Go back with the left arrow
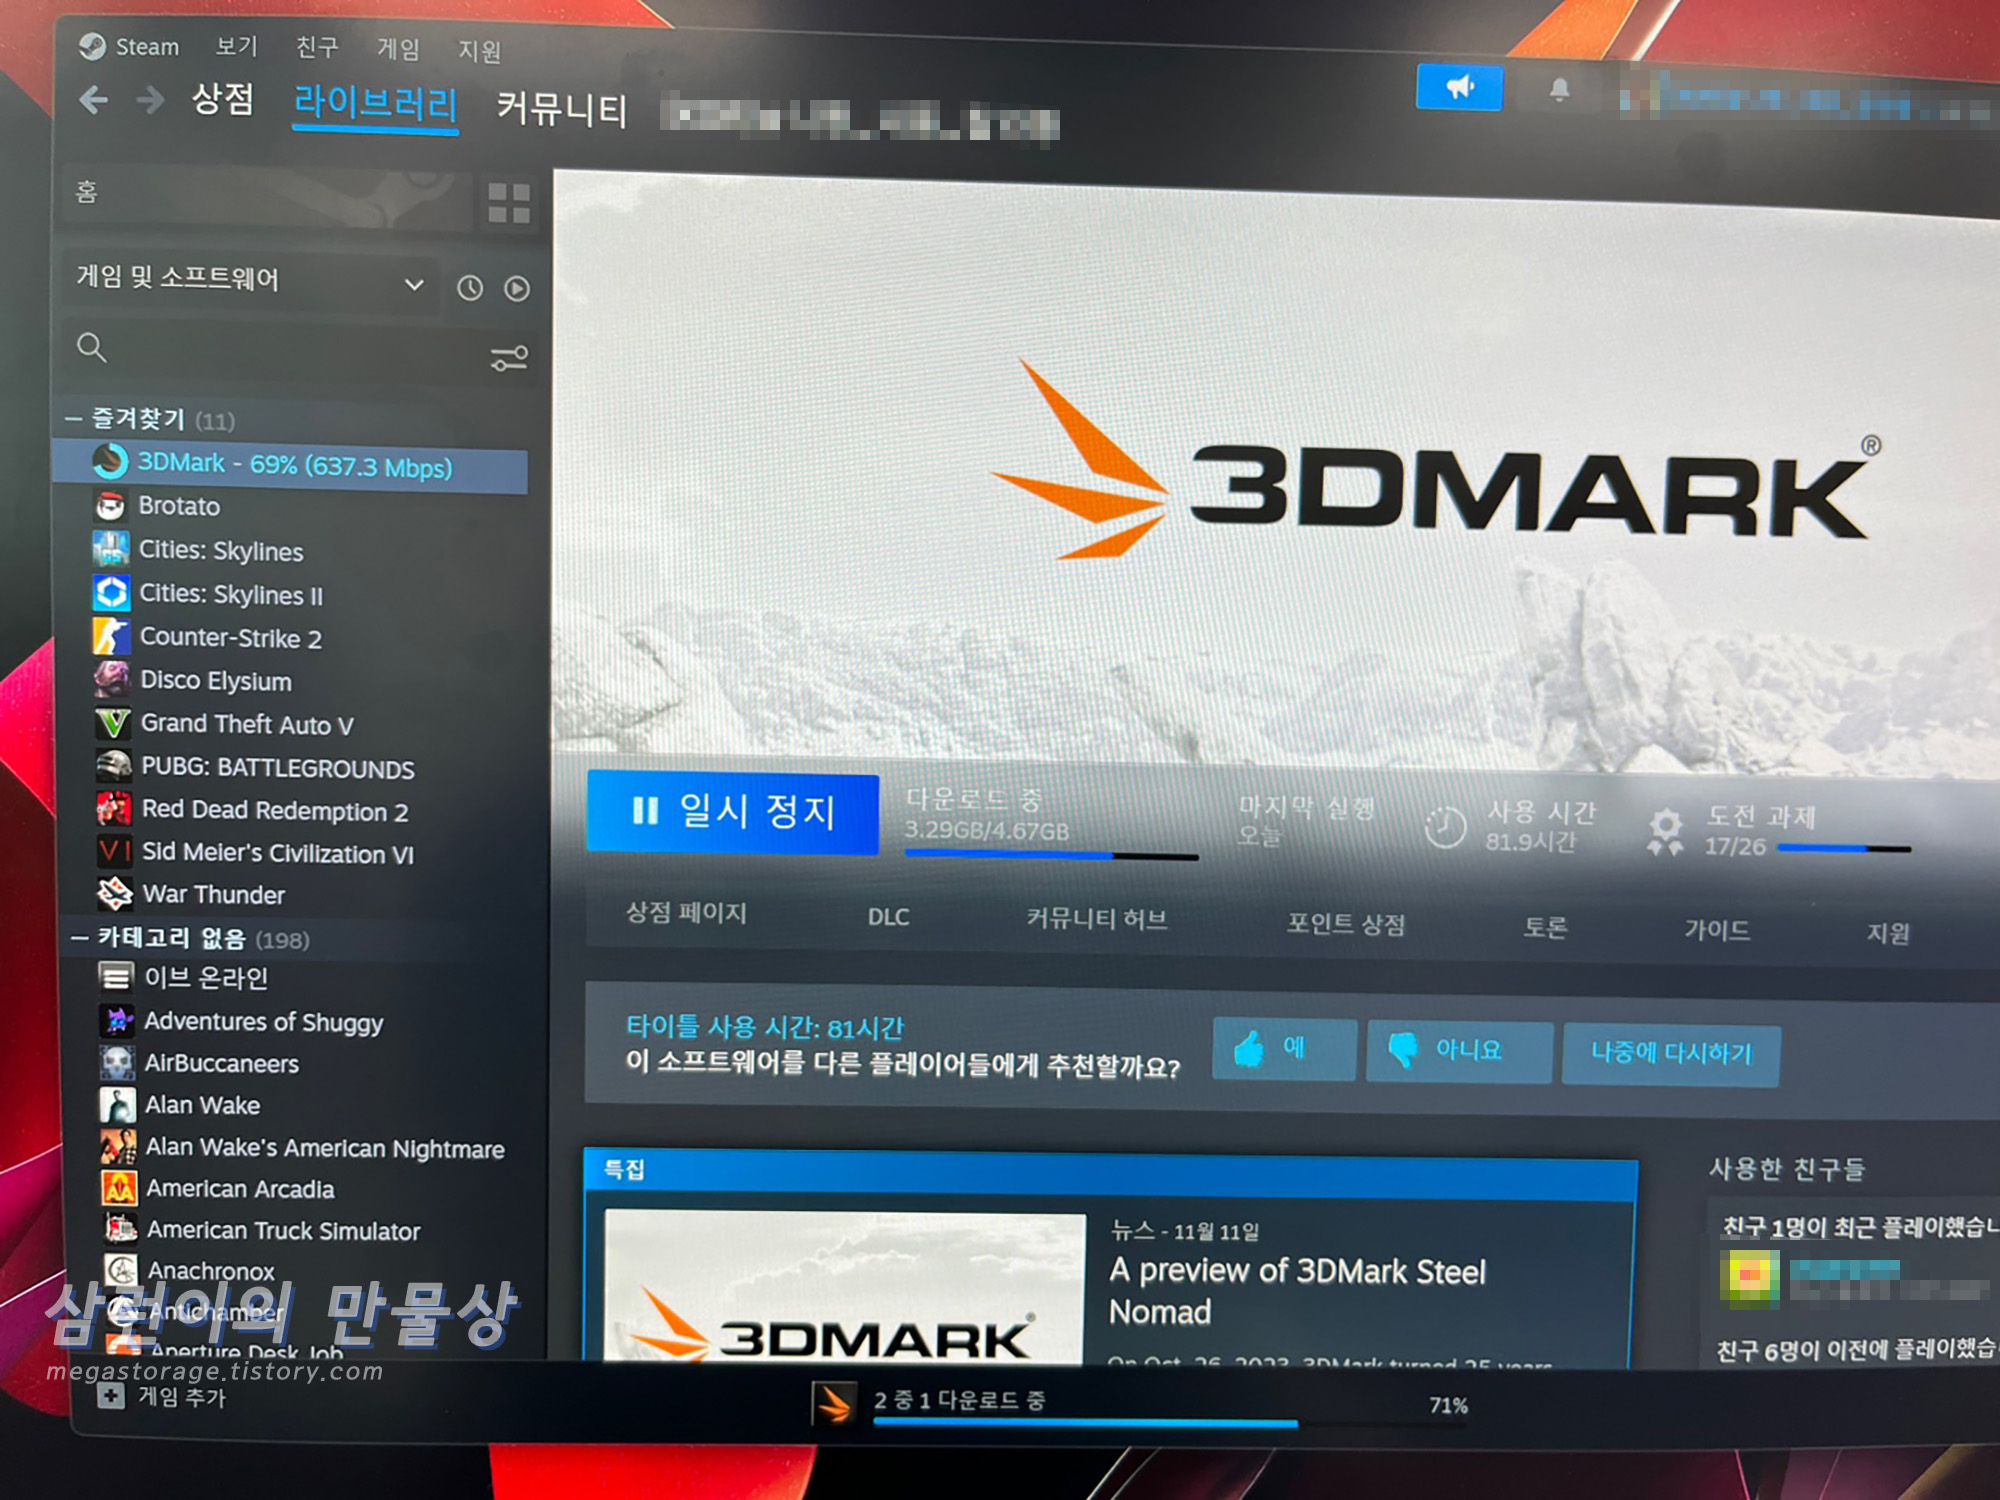 [x=95, y=100]
